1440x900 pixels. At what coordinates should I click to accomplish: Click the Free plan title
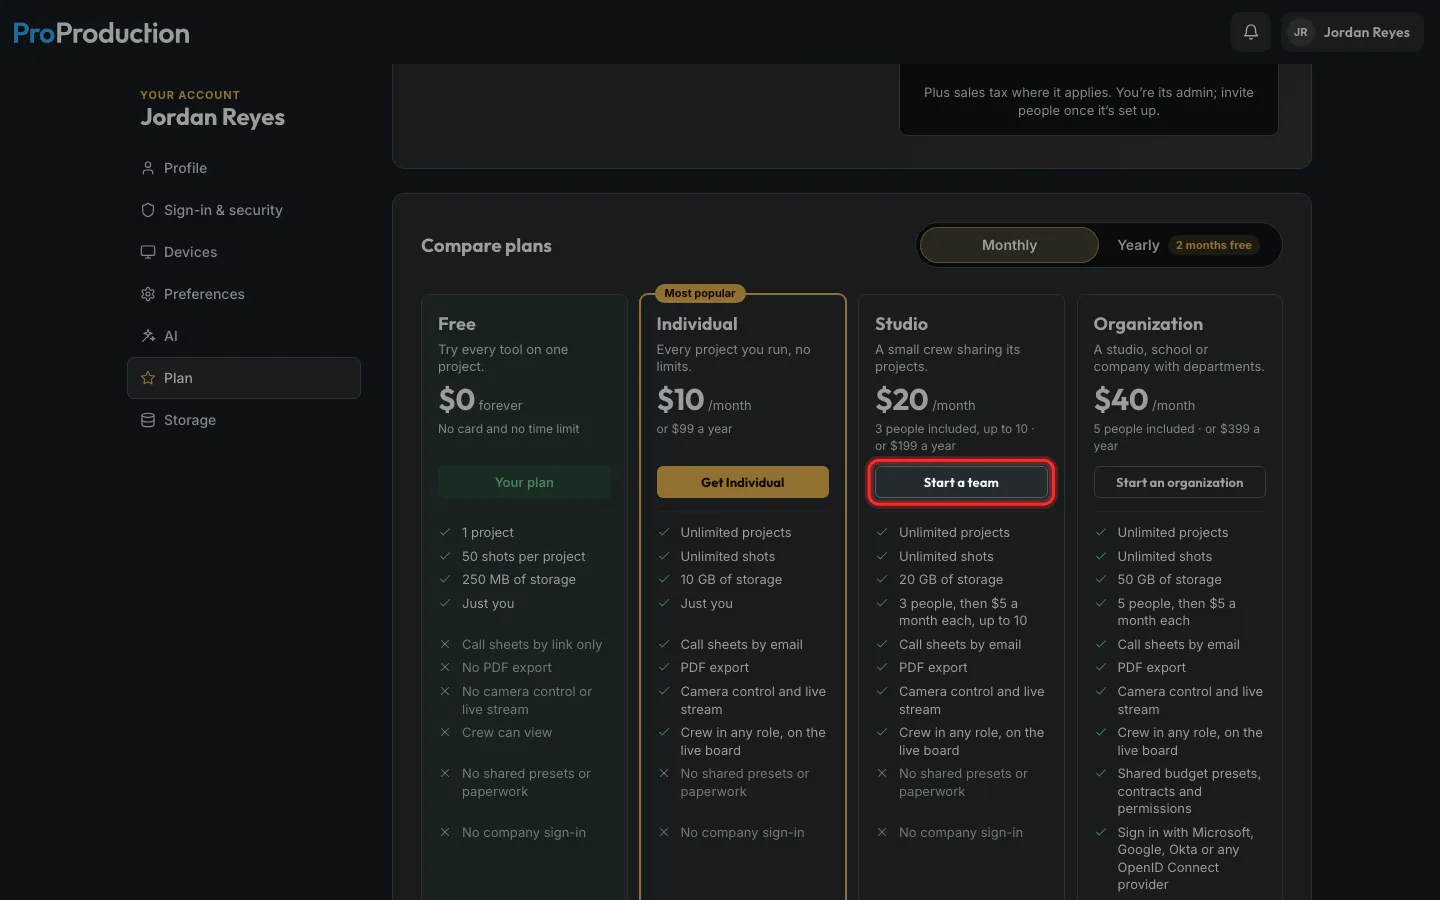[457, 324]
